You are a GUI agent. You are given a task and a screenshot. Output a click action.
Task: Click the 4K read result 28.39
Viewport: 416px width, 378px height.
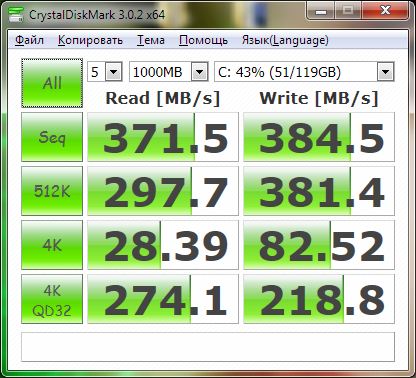click(x=163, y=245)
